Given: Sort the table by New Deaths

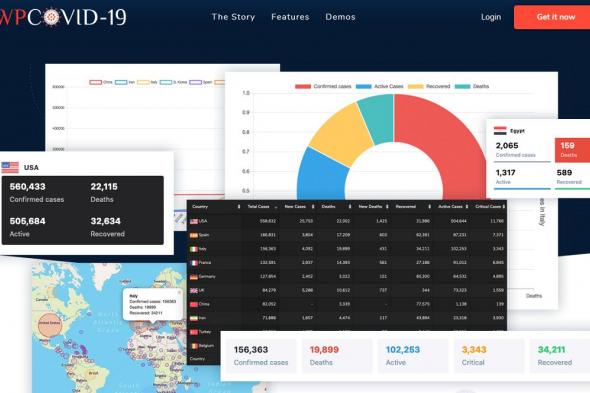Looking at the screenshot, I should (373, 206).
